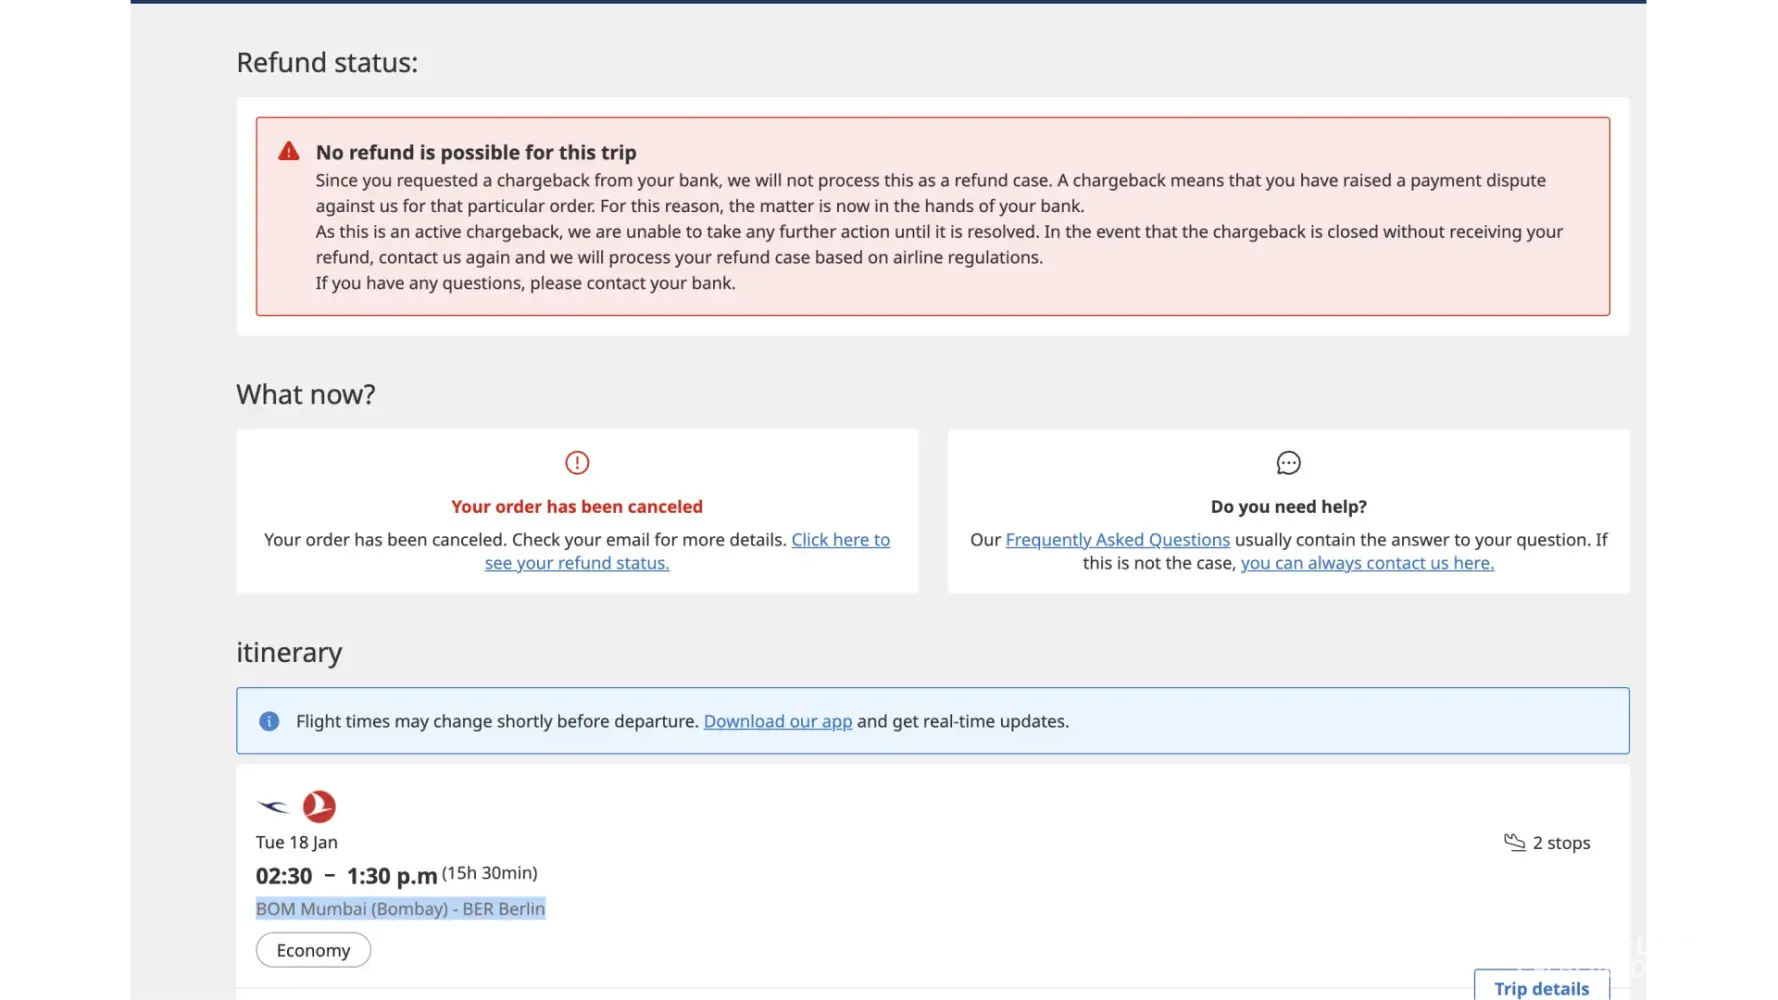Click the 02:30 – 1:30 p.m flight time
This screenshot has width=1778, height=1000.
pyautogui.click(x=346, y=876)
